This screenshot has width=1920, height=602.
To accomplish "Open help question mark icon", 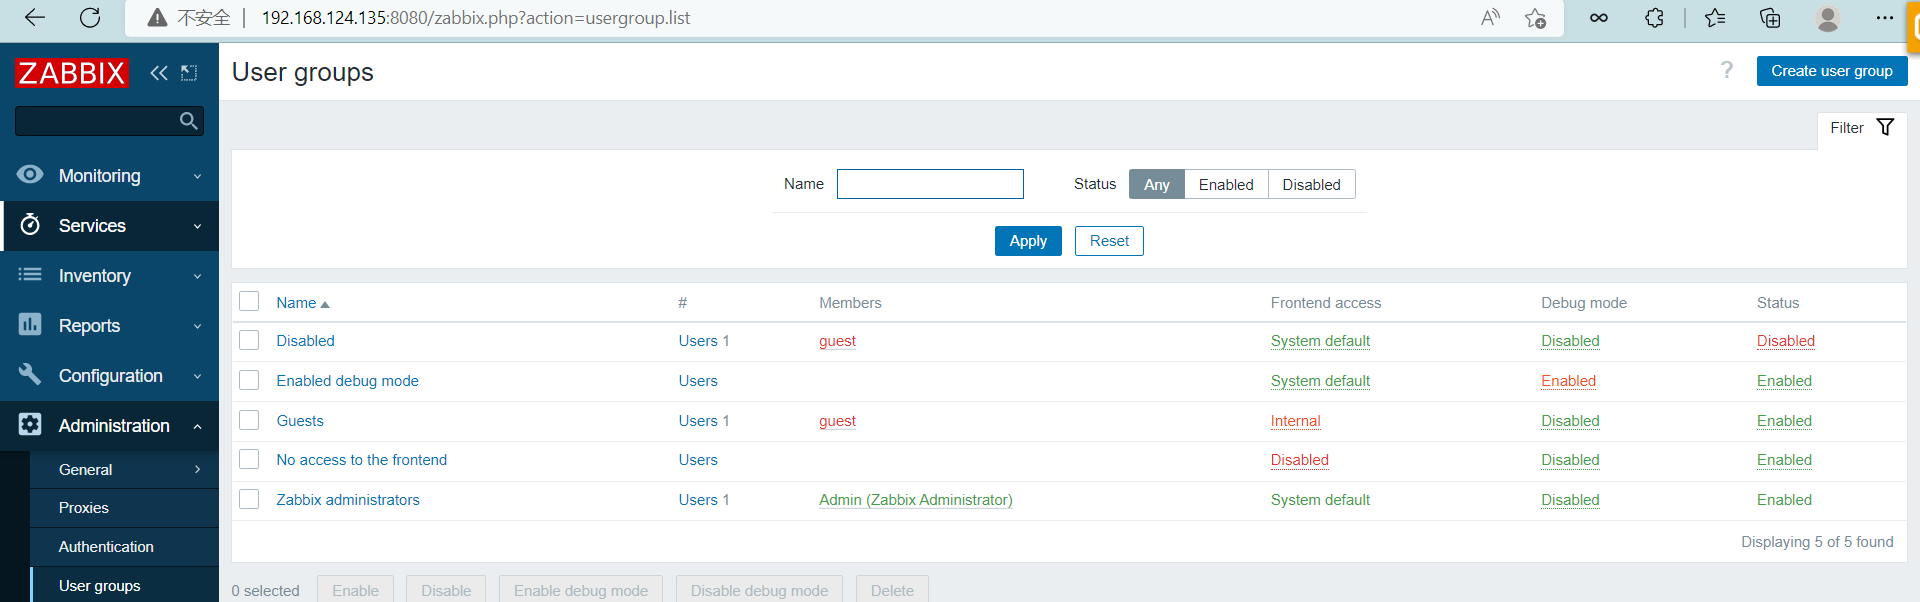I will coord(1727,70).
